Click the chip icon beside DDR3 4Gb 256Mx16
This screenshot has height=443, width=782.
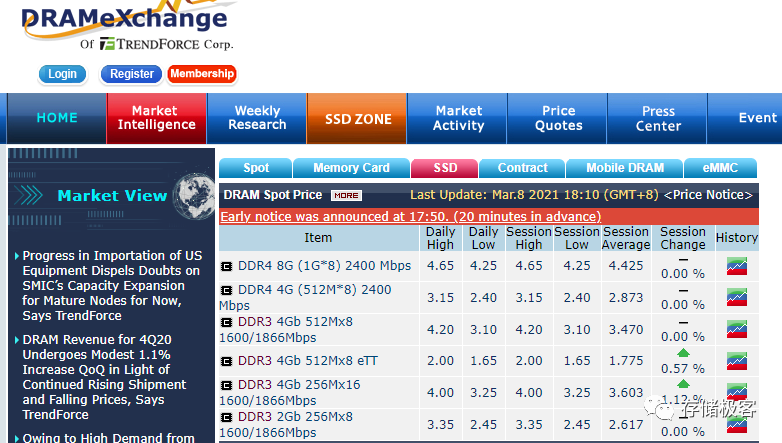click(x=226, y=385)
